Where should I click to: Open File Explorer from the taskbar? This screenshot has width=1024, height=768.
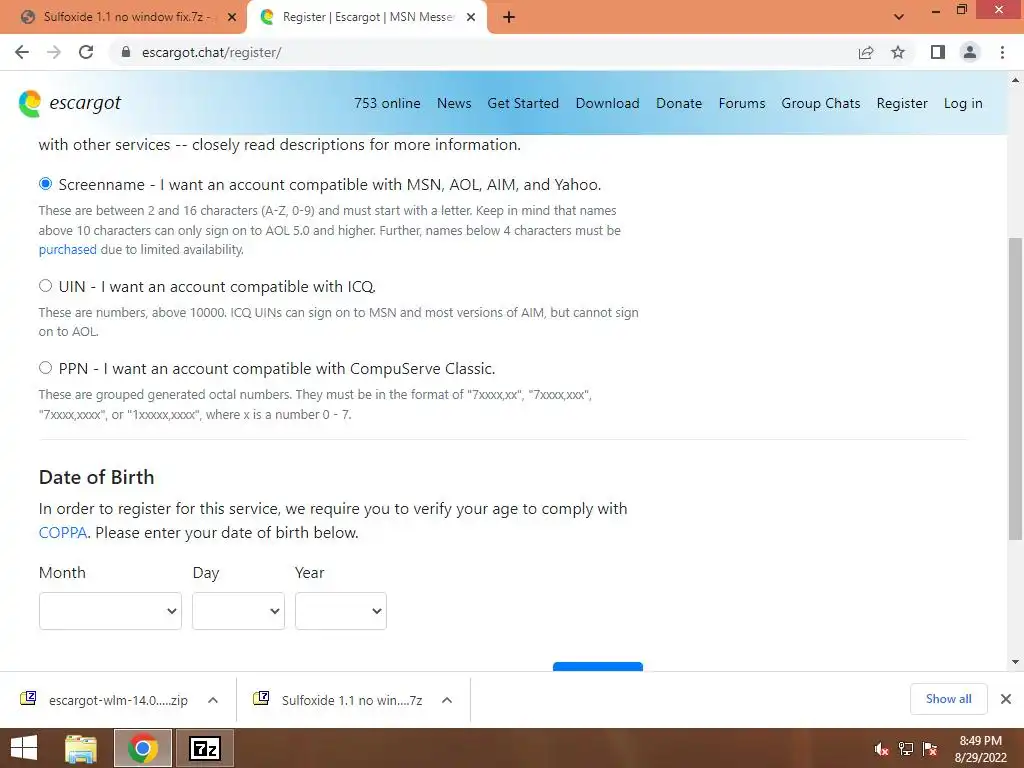click(81, 748)
